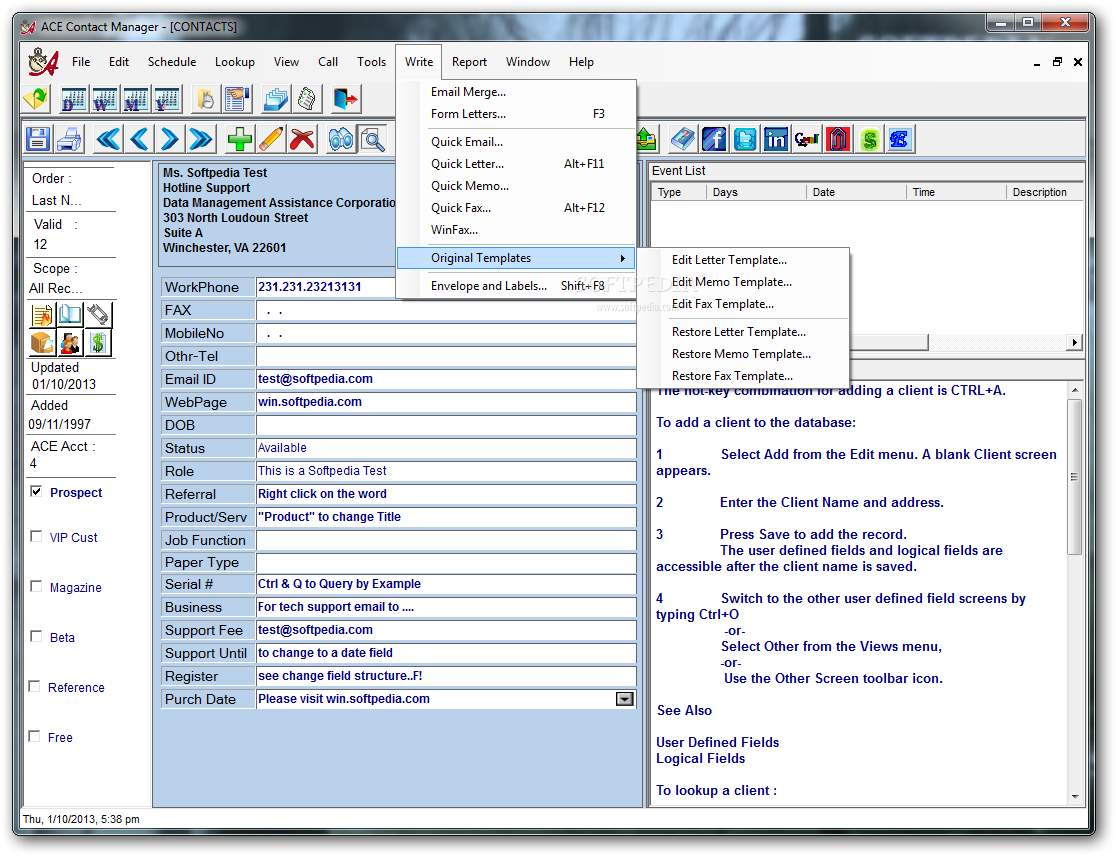Search using binoculars icon

pyautogui.click(x=341, y=139)
